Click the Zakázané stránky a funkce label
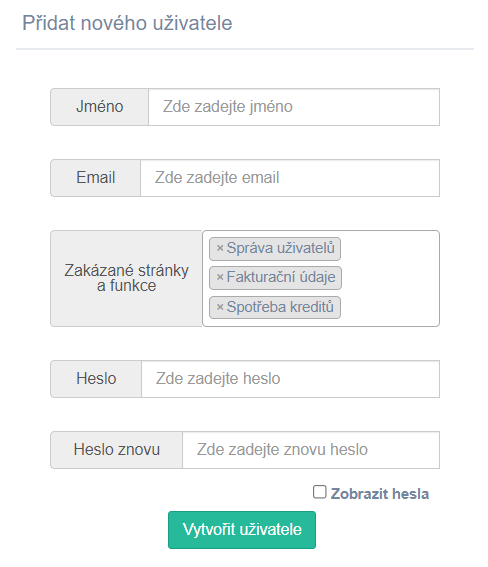This screenshot has width=488, height=567. click(x=127, y=278)
